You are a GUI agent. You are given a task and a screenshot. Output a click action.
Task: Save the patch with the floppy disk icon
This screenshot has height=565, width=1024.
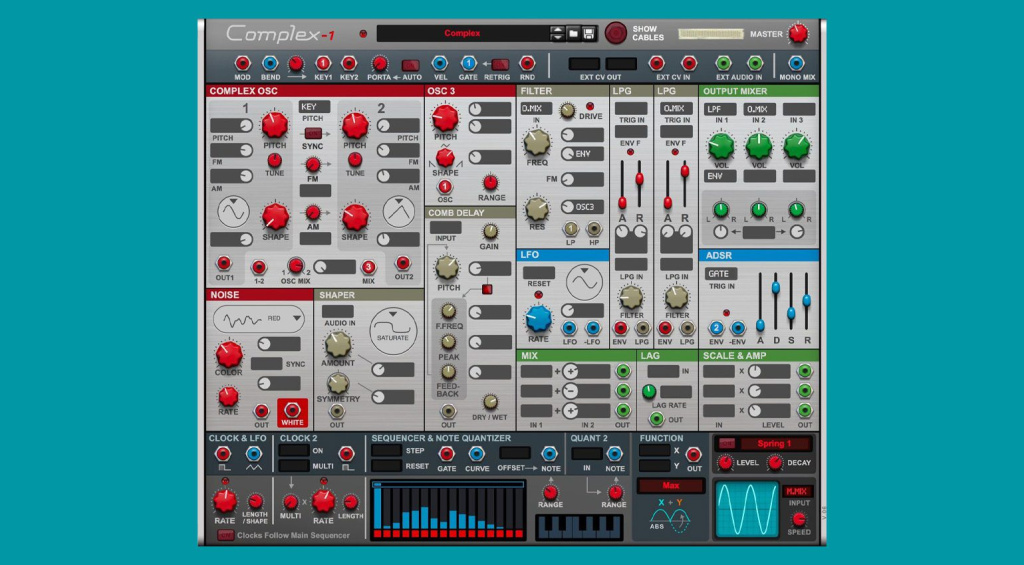[x=588, y=33]
